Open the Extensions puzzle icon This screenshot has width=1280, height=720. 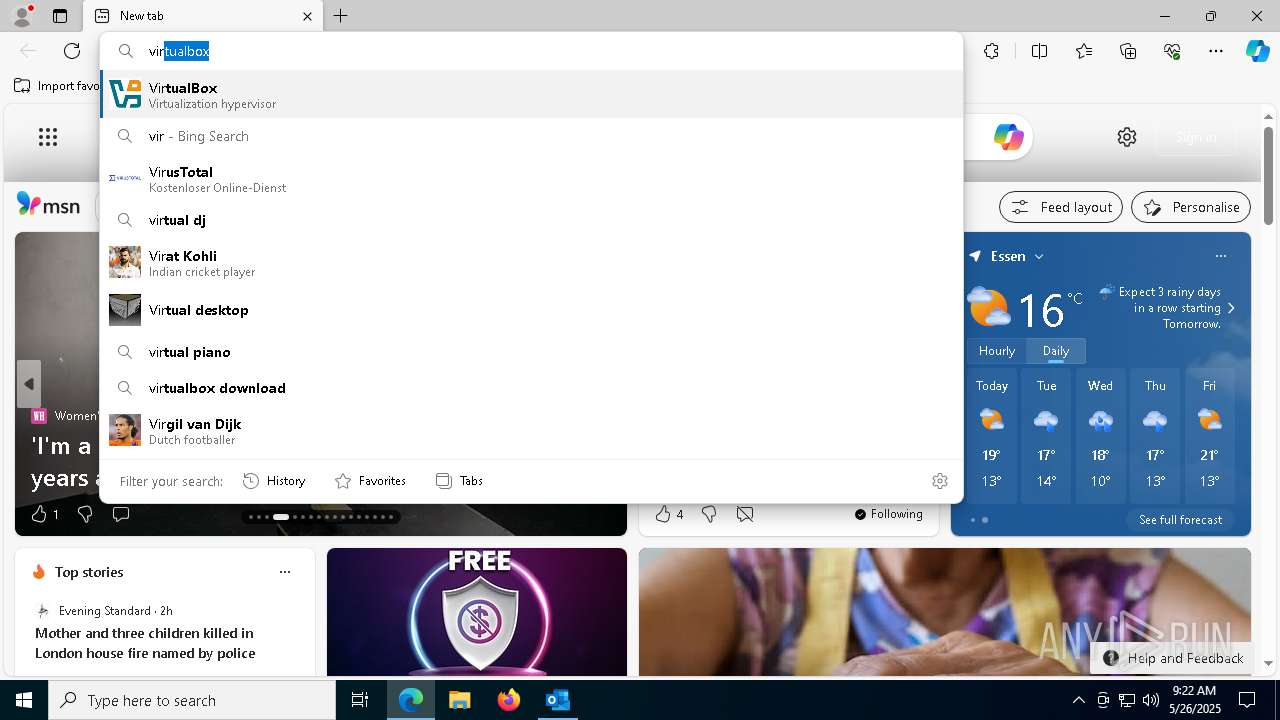click(x=991, y=51)
